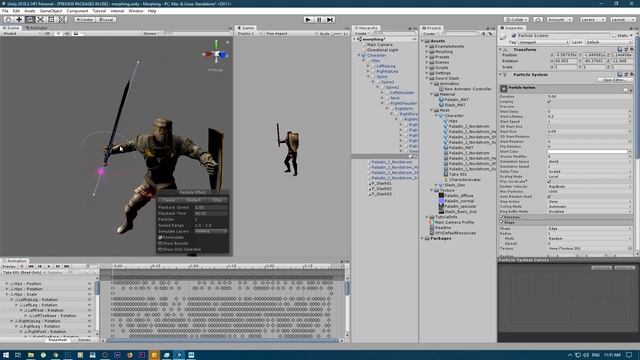Open the Component menu
Screen dimensions: 640x360
77,11
